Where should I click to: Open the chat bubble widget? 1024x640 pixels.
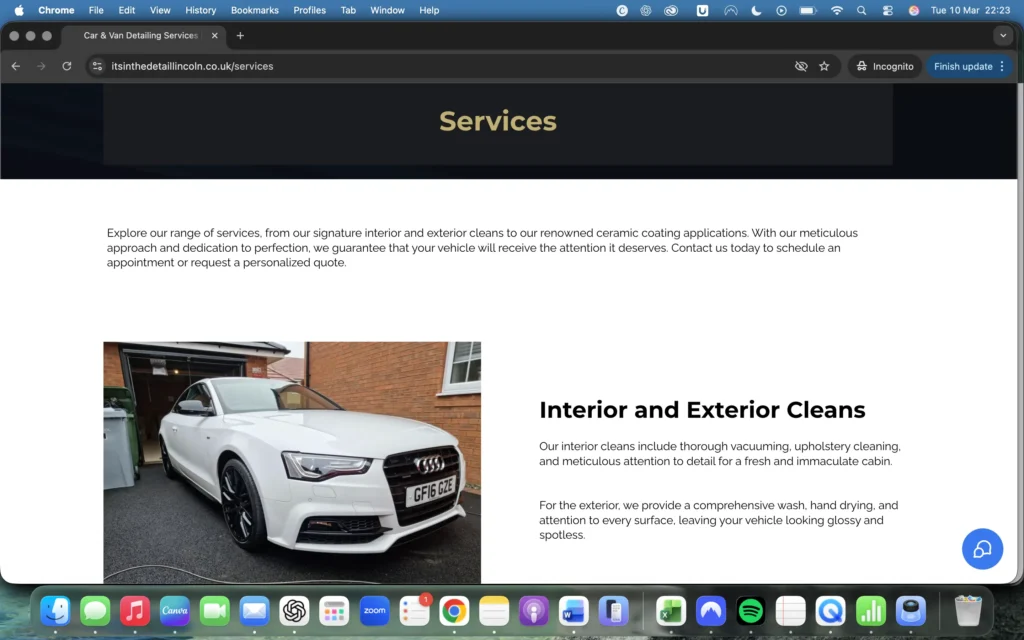click(982, 549)
